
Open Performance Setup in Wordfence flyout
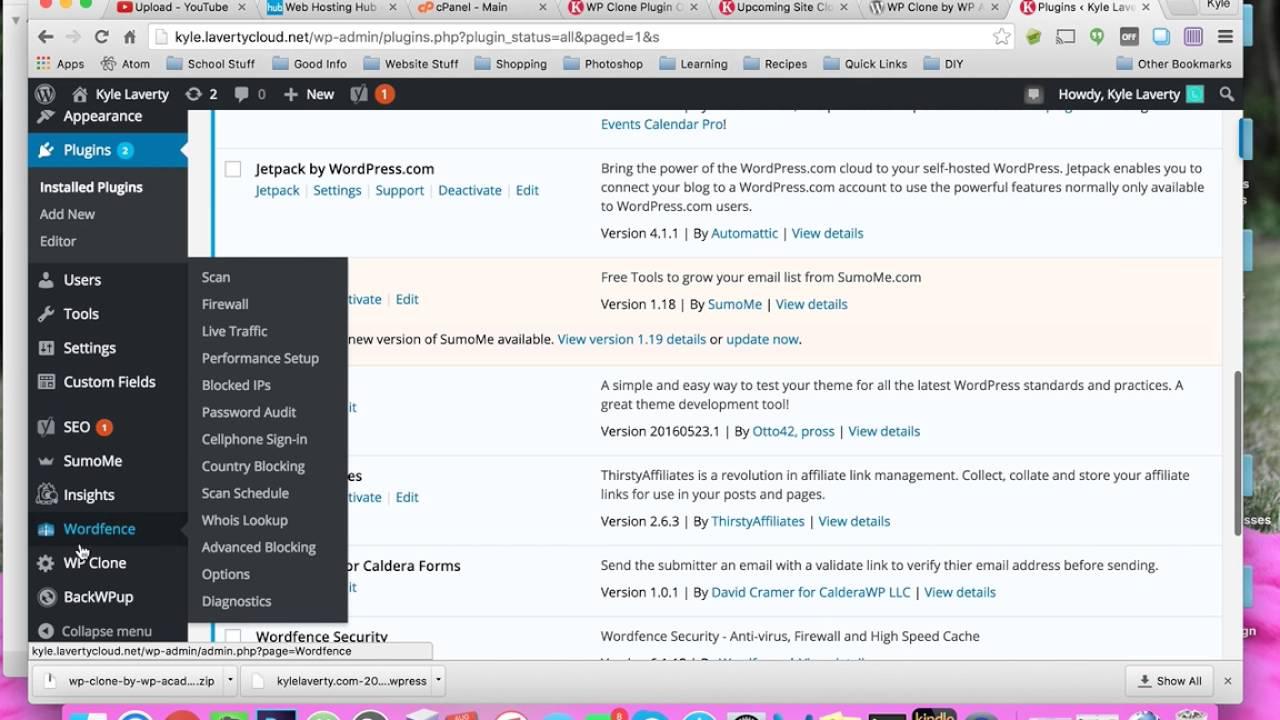(x=260, y=358)
